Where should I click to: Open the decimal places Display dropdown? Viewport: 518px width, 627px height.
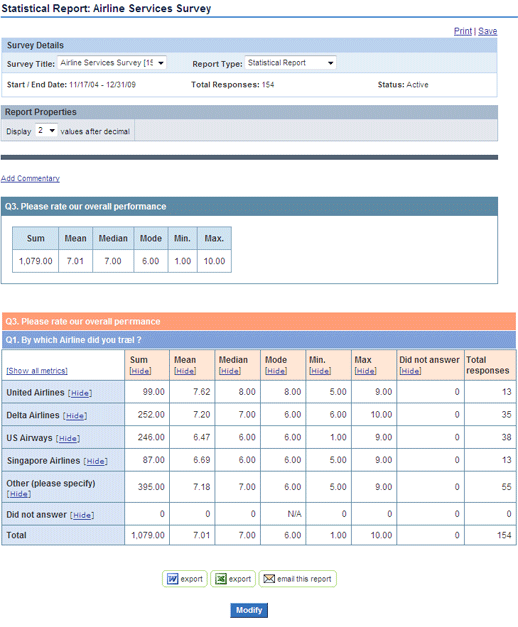point(46,130)
